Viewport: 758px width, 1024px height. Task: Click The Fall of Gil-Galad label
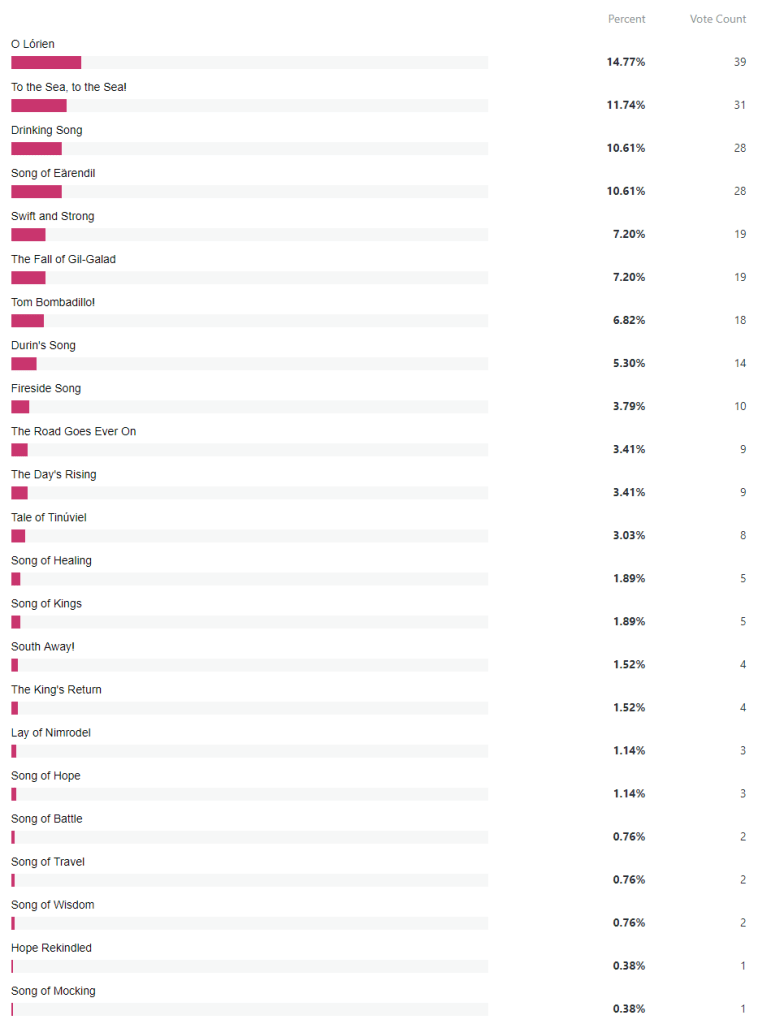point(63,259)
